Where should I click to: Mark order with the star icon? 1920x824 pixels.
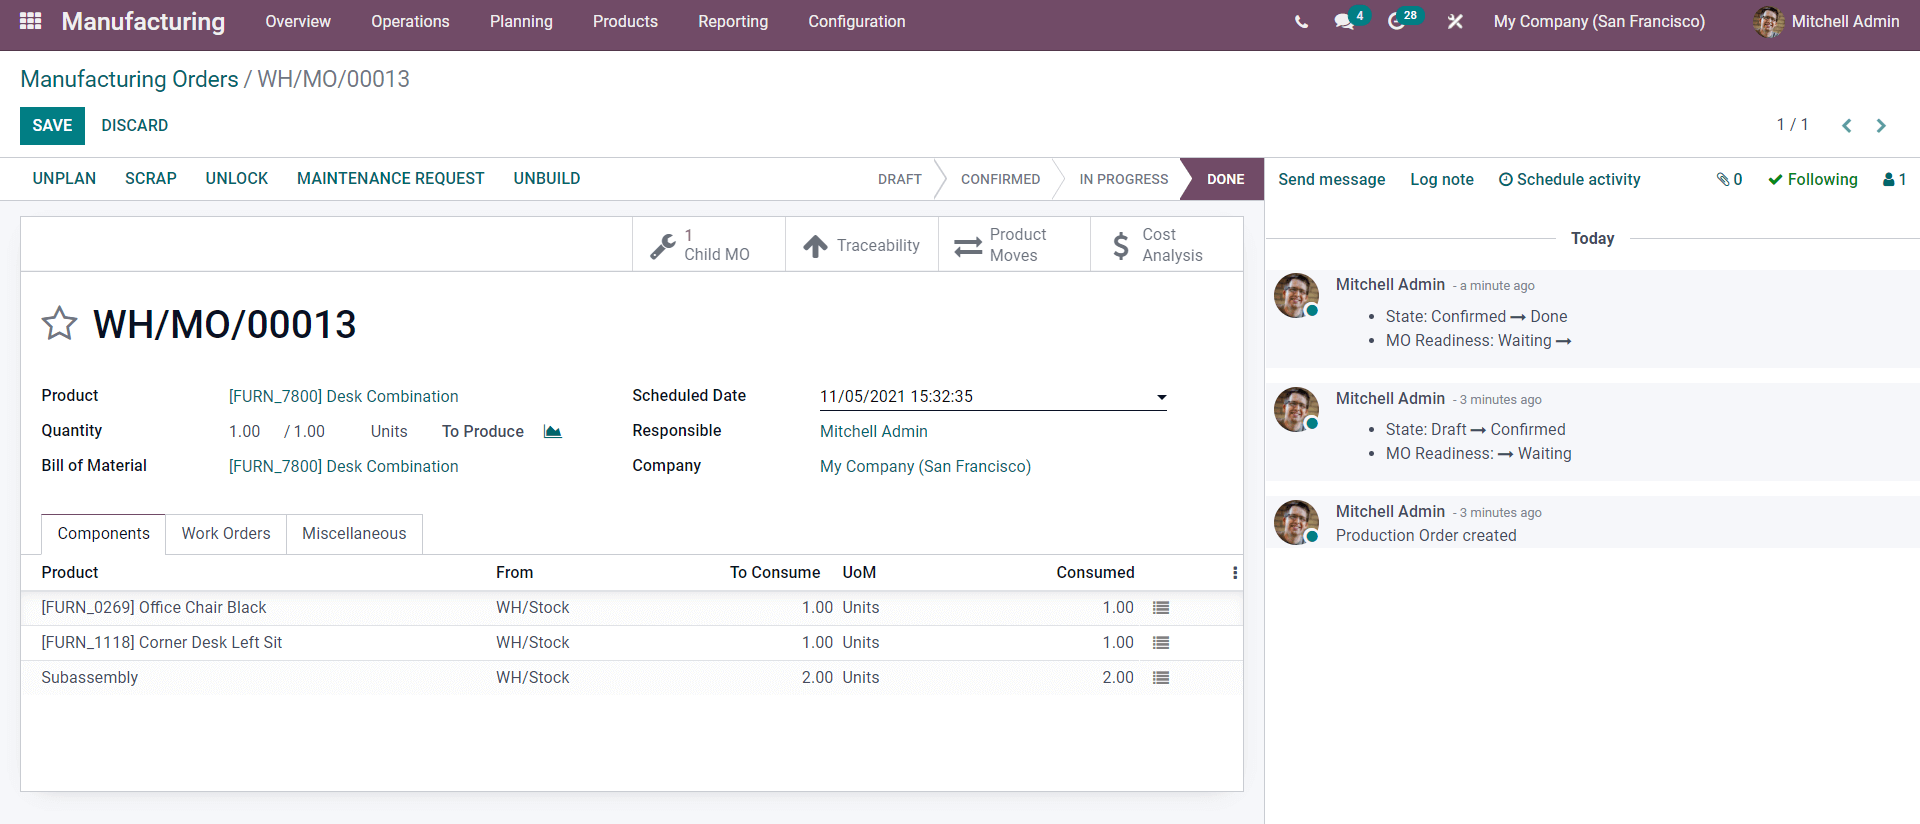click(x=59, y=323)
